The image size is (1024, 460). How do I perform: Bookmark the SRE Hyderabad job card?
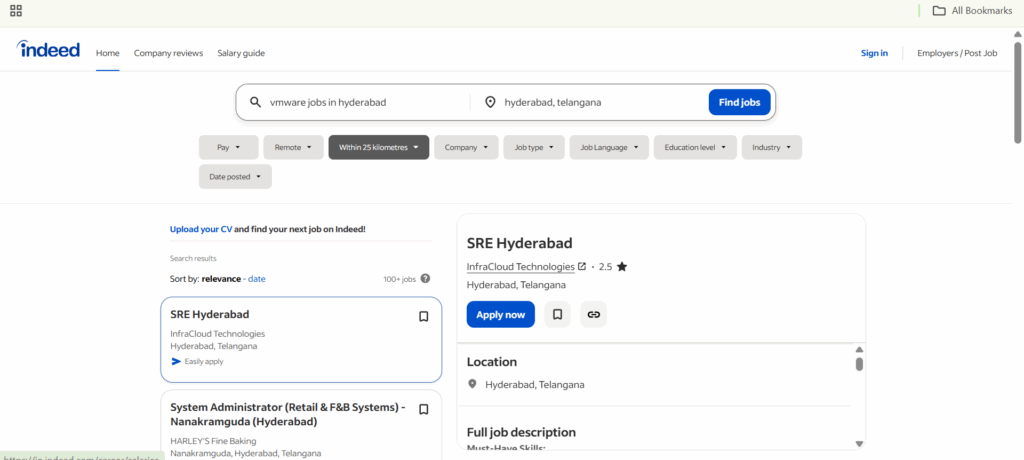(x=423, y=317)
